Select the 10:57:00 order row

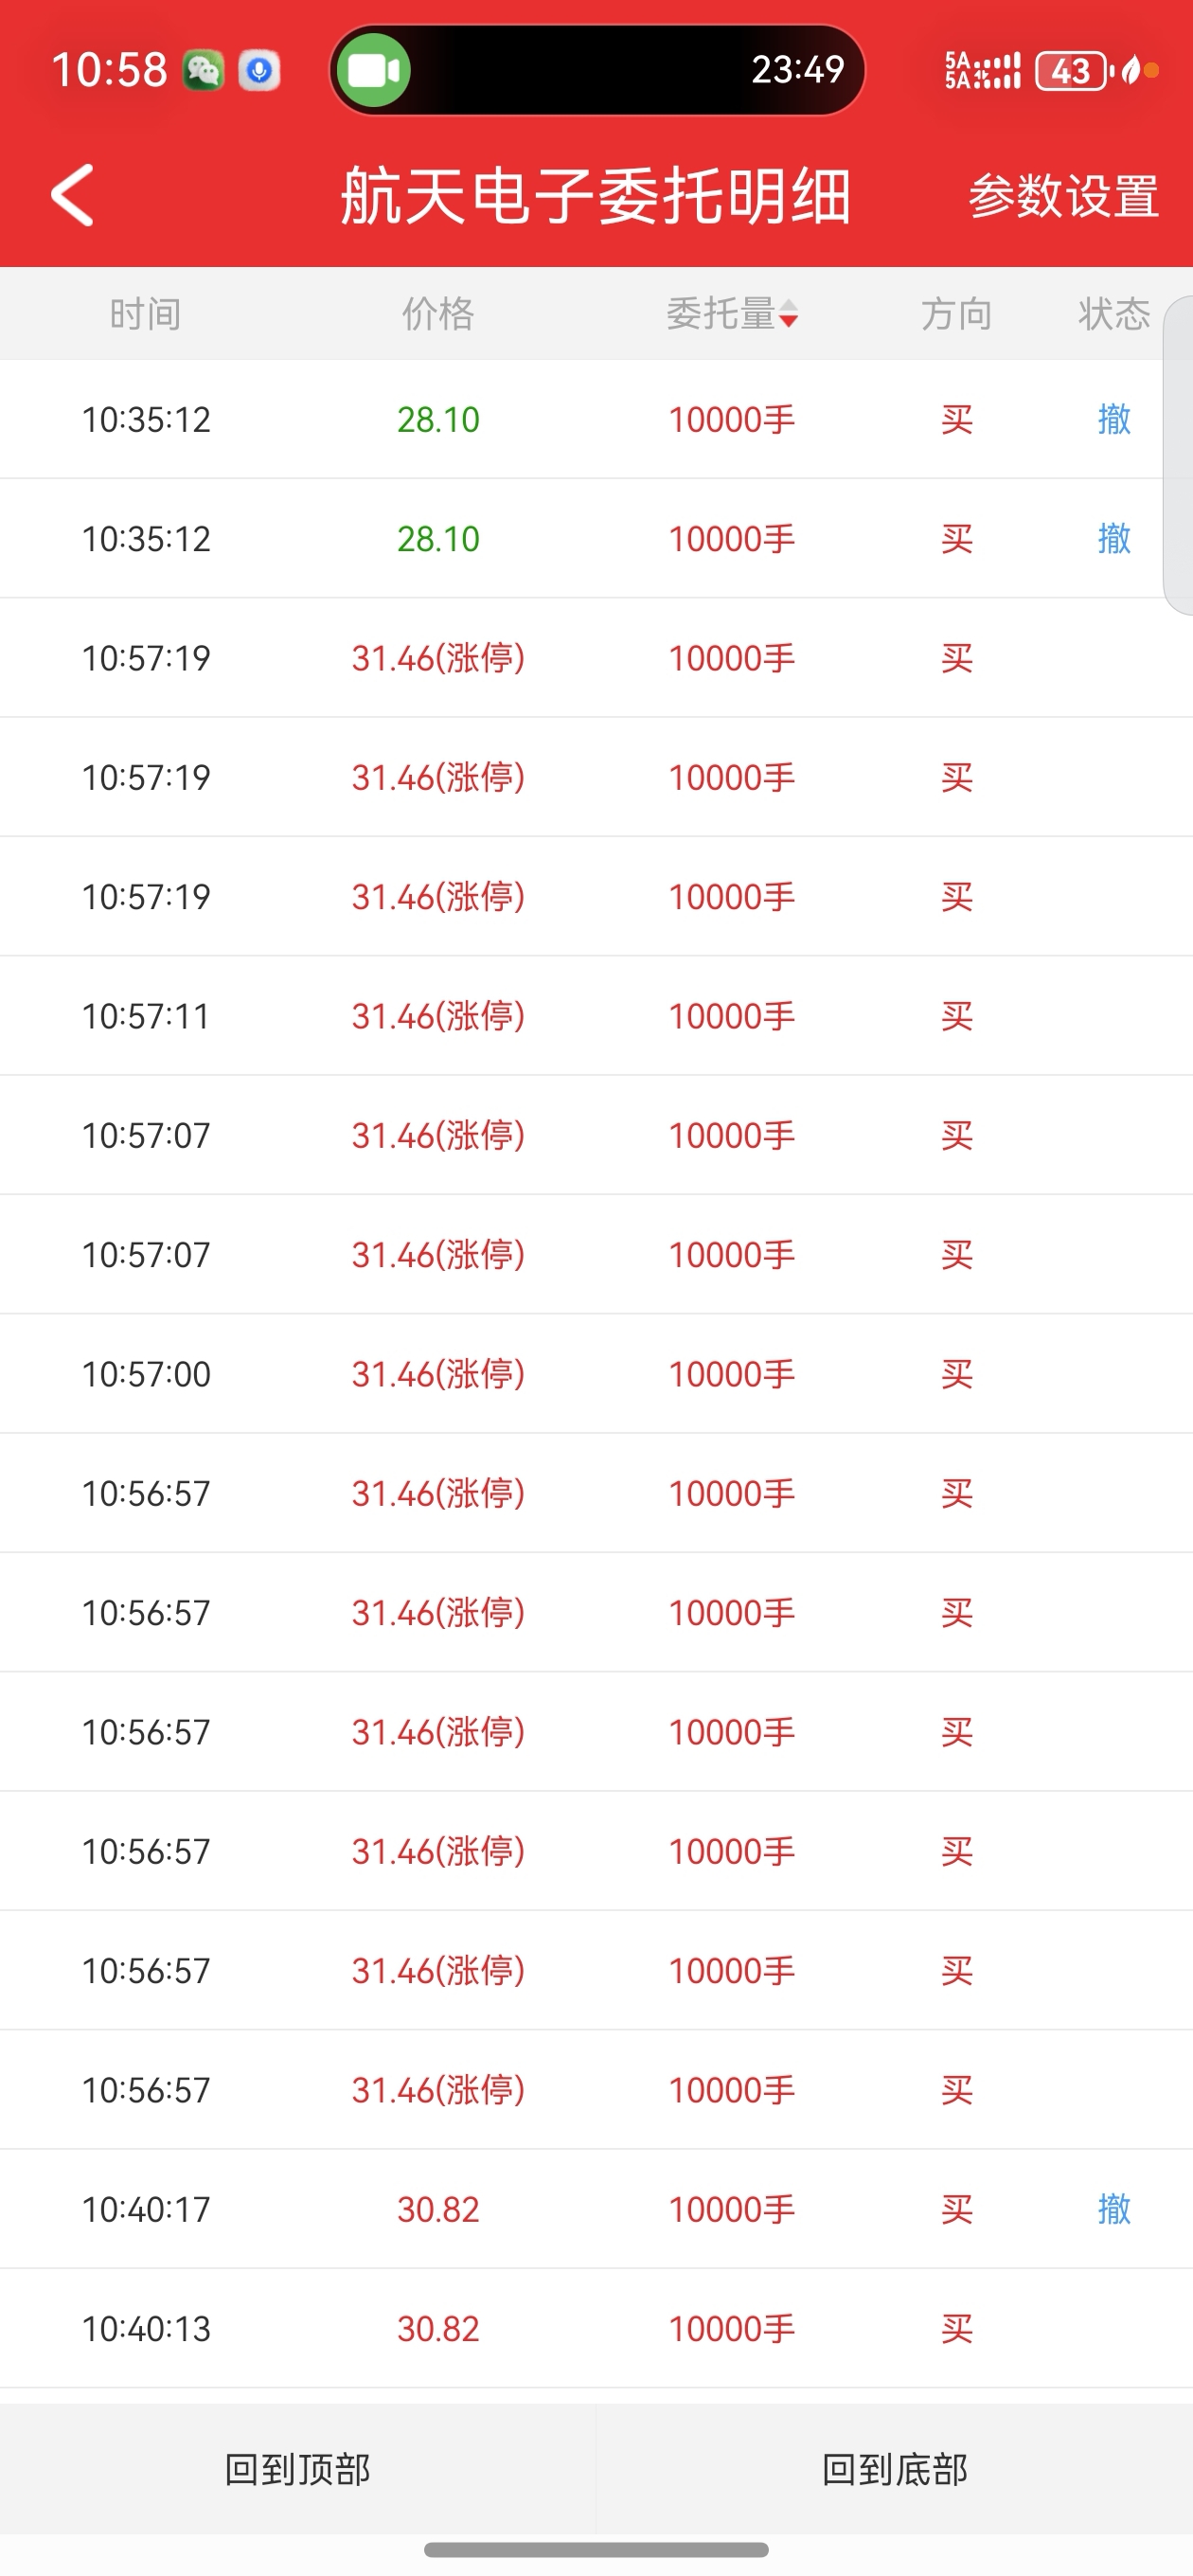(x=596, y=1374)
